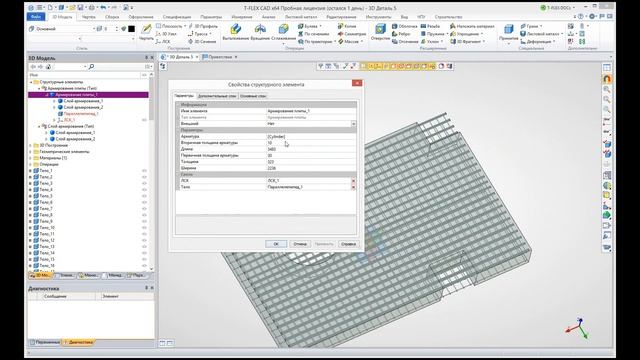Open the Пружина dropdown arrow
The height and width of the screenshot is (360, 640).
447,34
